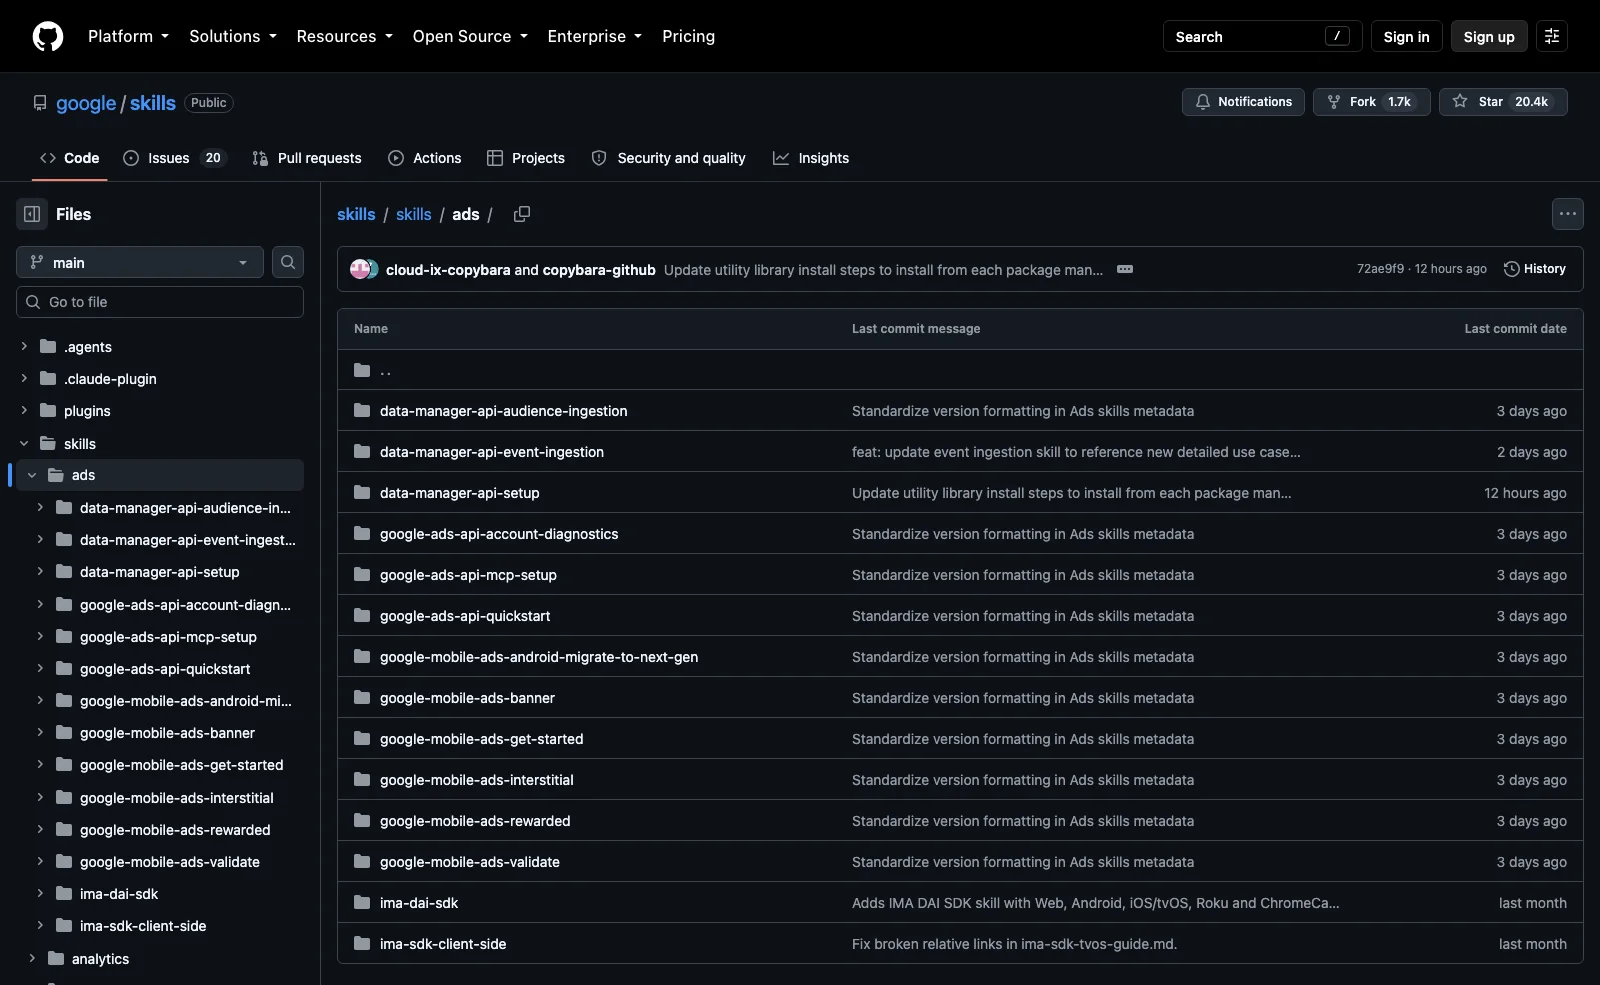Open the parent directory folder row
The width and height of the screenshot is (1600, 985).
pos(960,370)
